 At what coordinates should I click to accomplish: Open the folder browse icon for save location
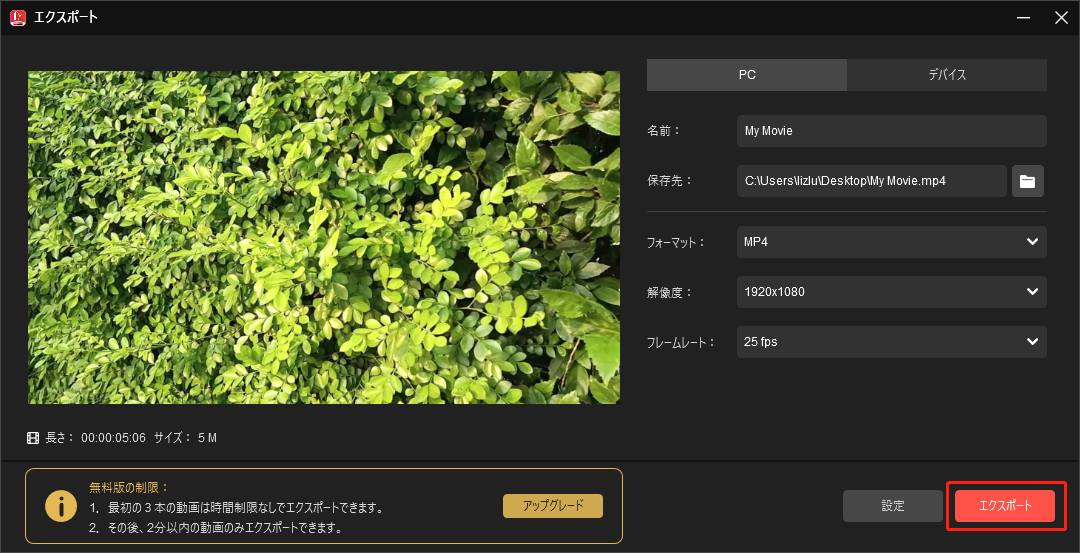click(x=1028, y=181)
